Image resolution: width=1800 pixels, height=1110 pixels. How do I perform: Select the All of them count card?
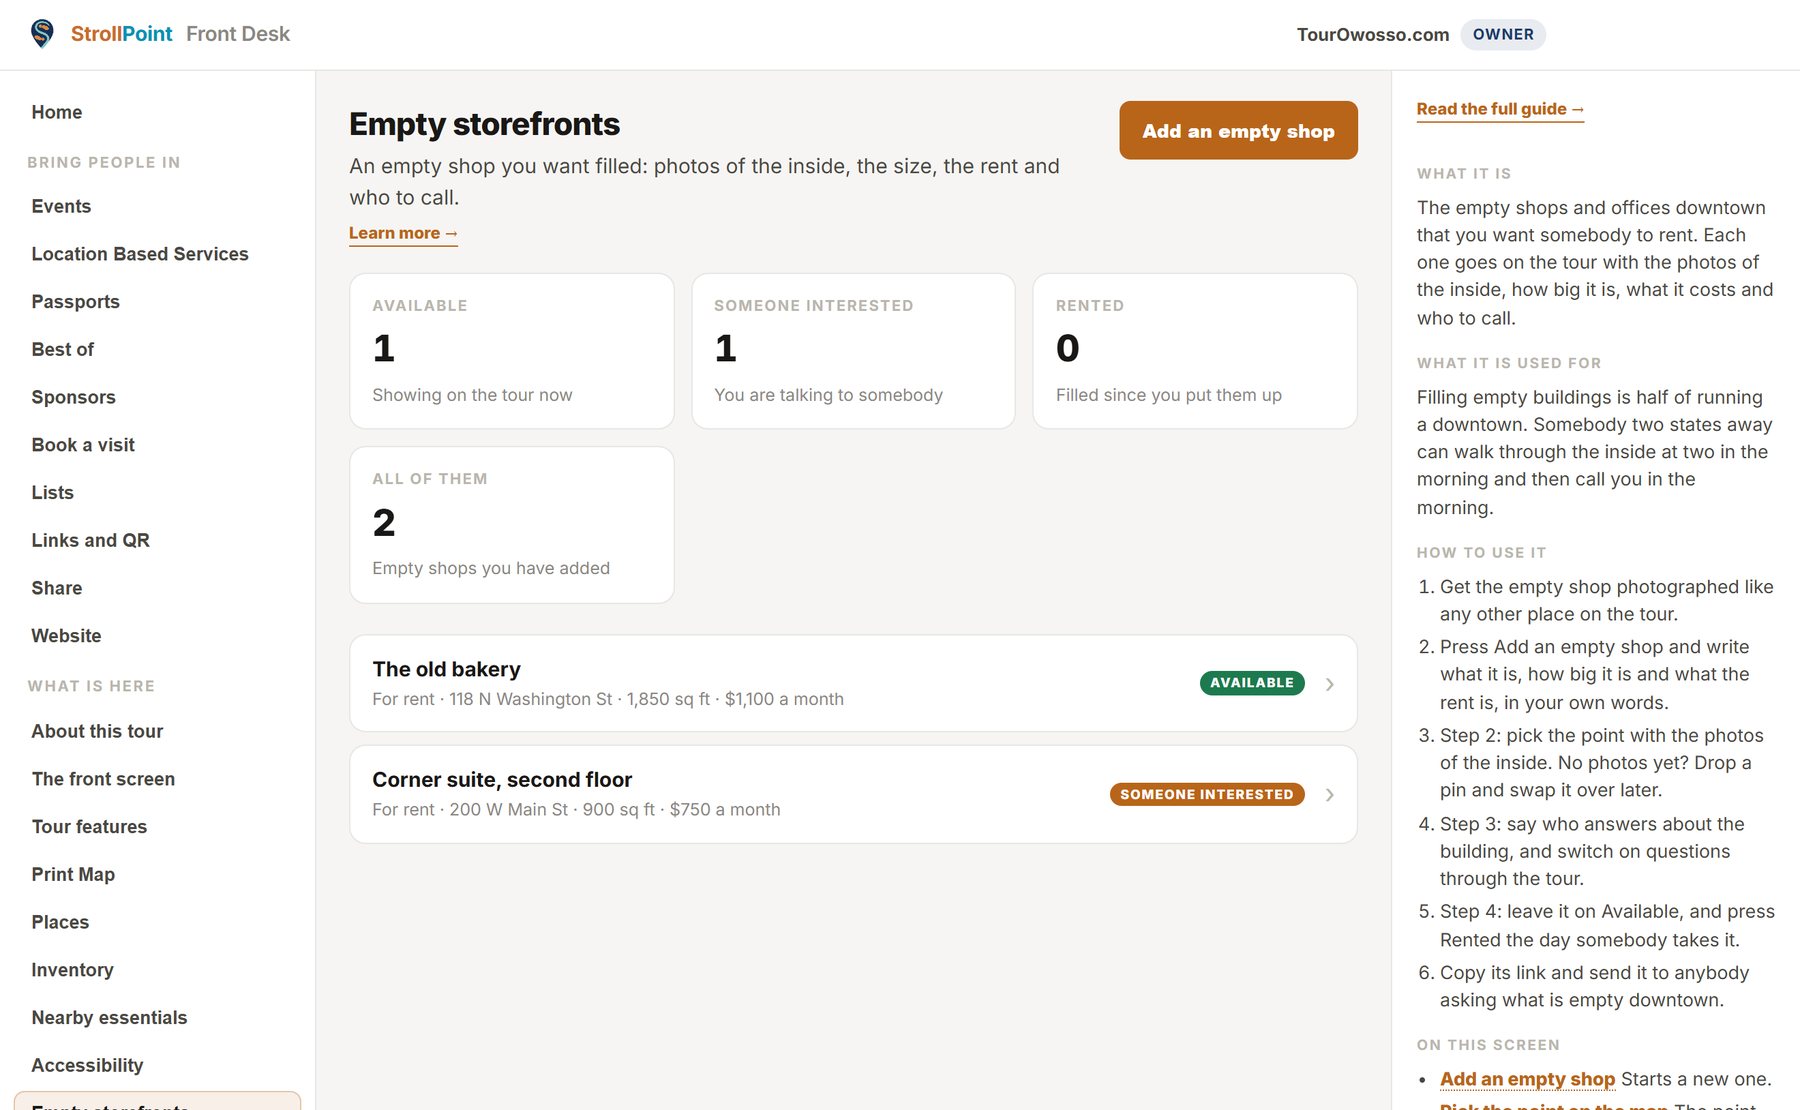point(512,525)
